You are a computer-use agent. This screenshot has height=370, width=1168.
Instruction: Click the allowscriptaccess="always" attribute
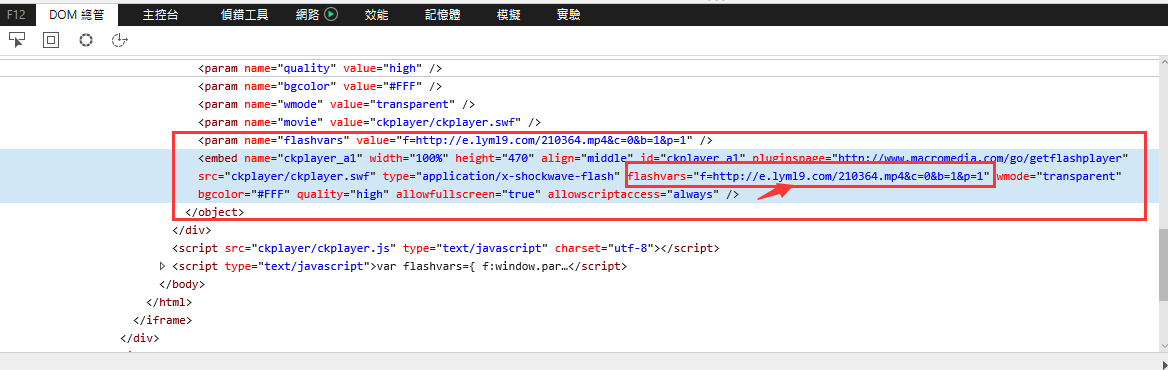click(x=632, y=194)
